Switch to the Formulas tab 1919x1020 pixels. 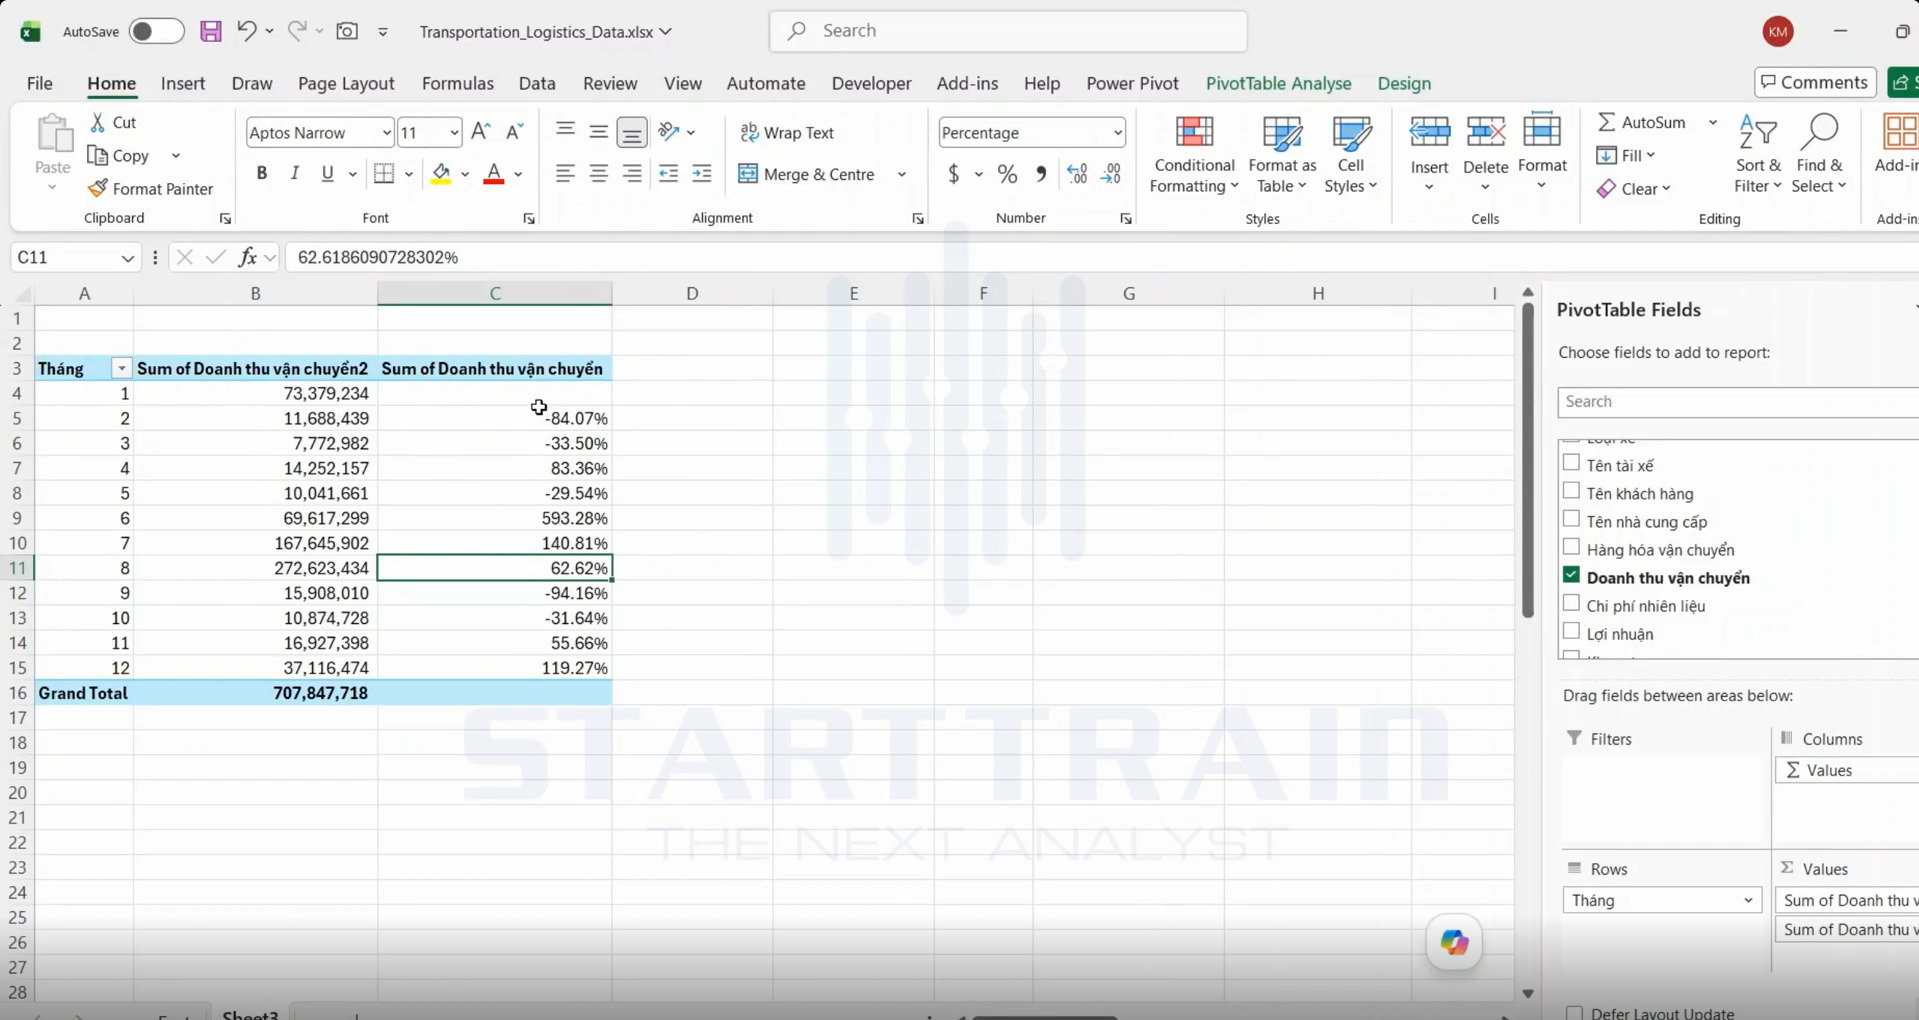(458, 83)
